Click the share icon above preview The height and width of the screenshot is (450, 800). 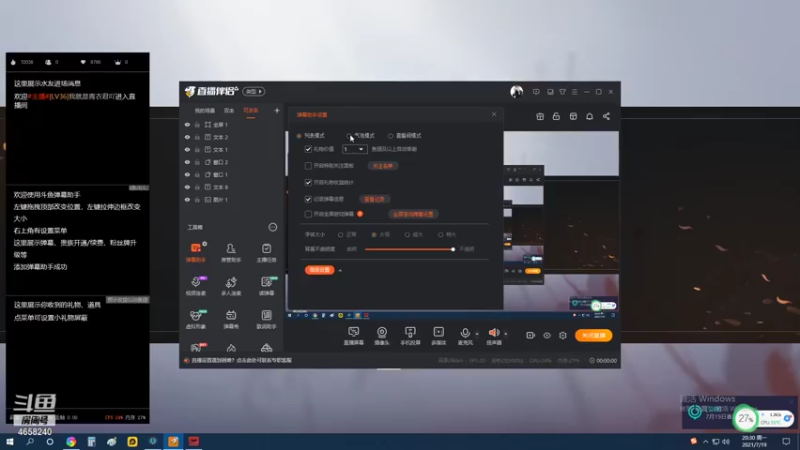point(606,116)
